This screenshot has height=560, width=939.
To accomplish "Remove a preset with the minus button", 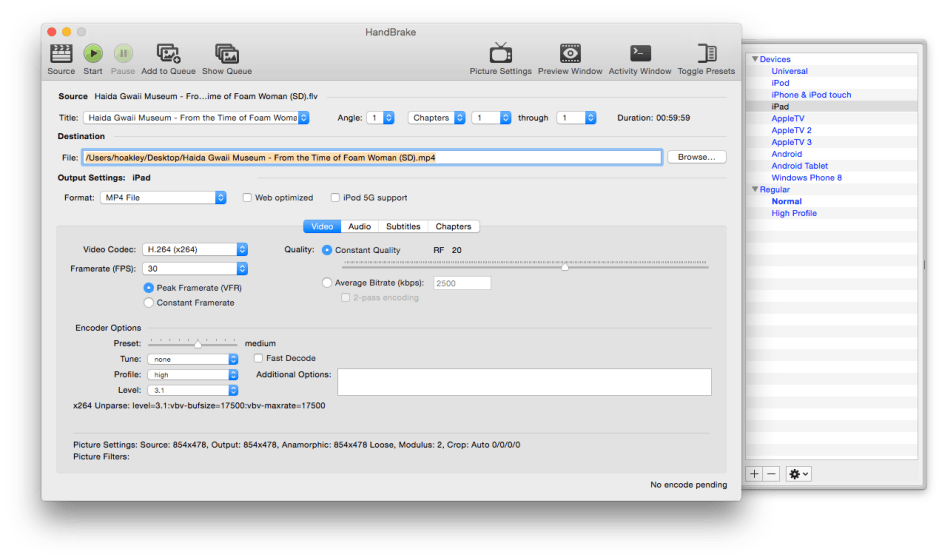I will tap(771, 474).
